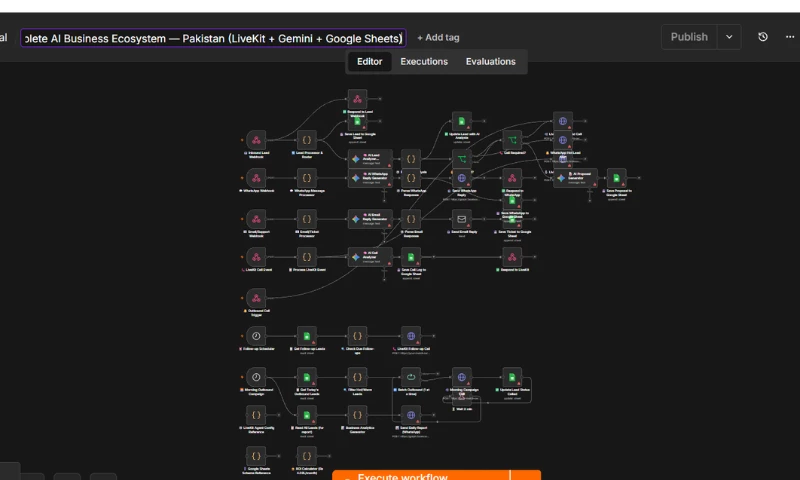Select the Batch Outbound loop node
The width and height of the screenshot is (800, 480).
pyautogui.click(x=411, y=377)
